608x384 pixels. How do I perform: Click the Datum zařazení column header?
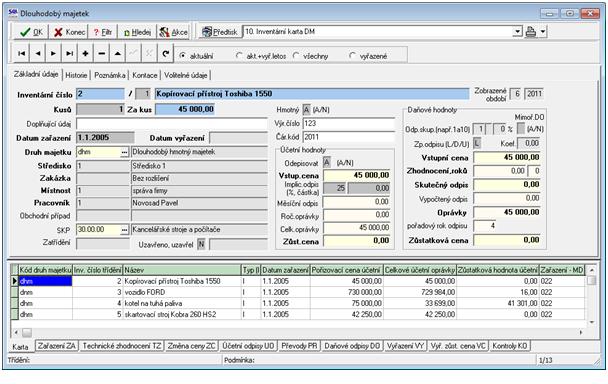pos(285,270)
